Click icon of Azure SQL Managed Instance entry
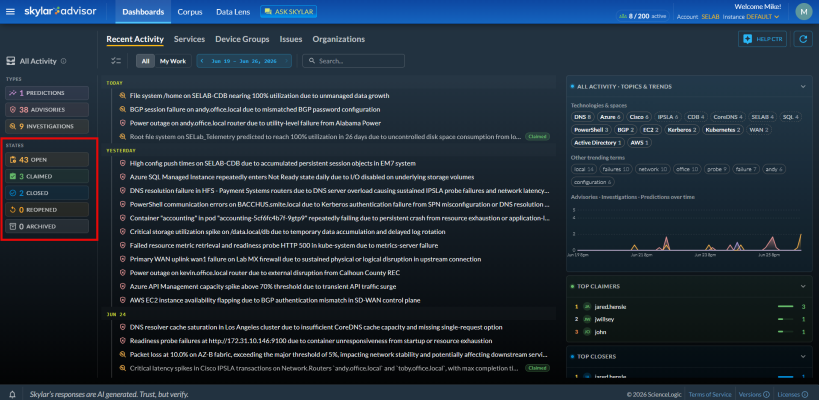 123,177
